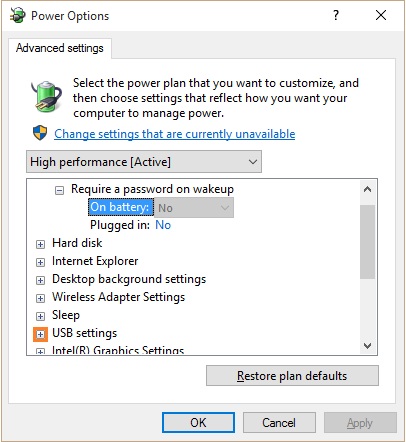Expand Wireless Adapter Settings node

[x=40, y=298]
